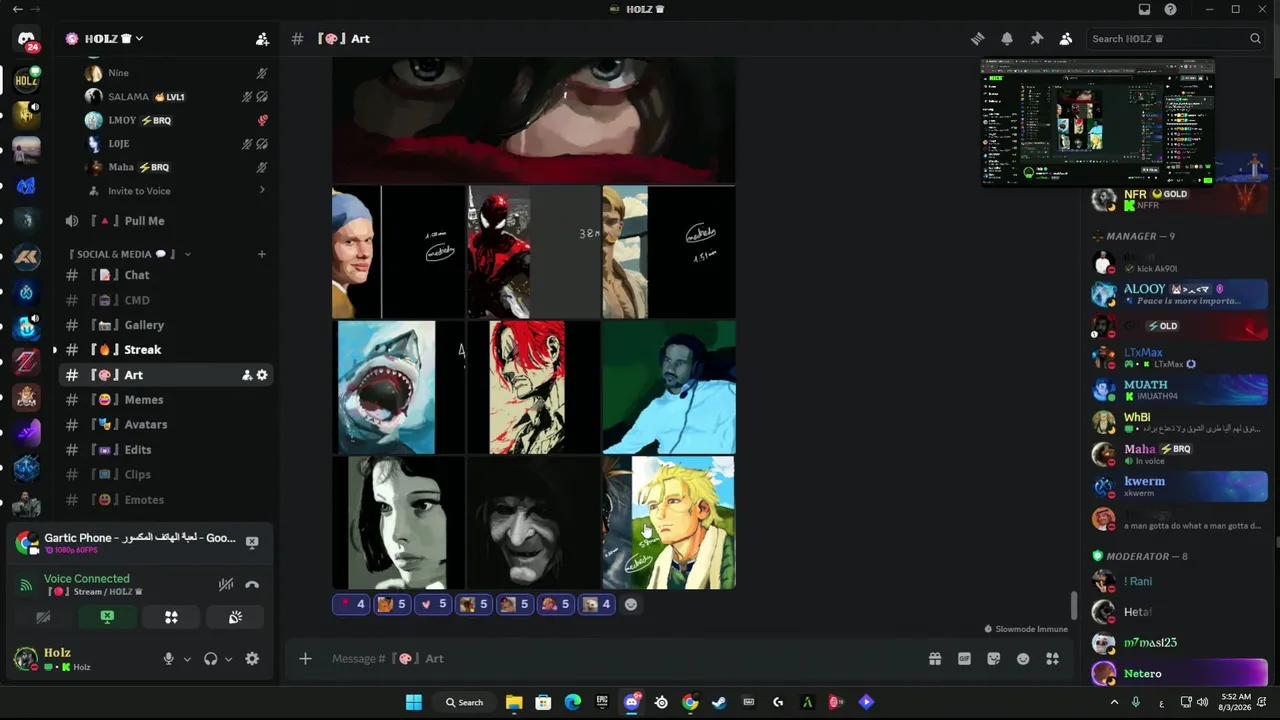Join the Pull Me voice channel
Viewport: 1280px width, 720px height.
165,221
